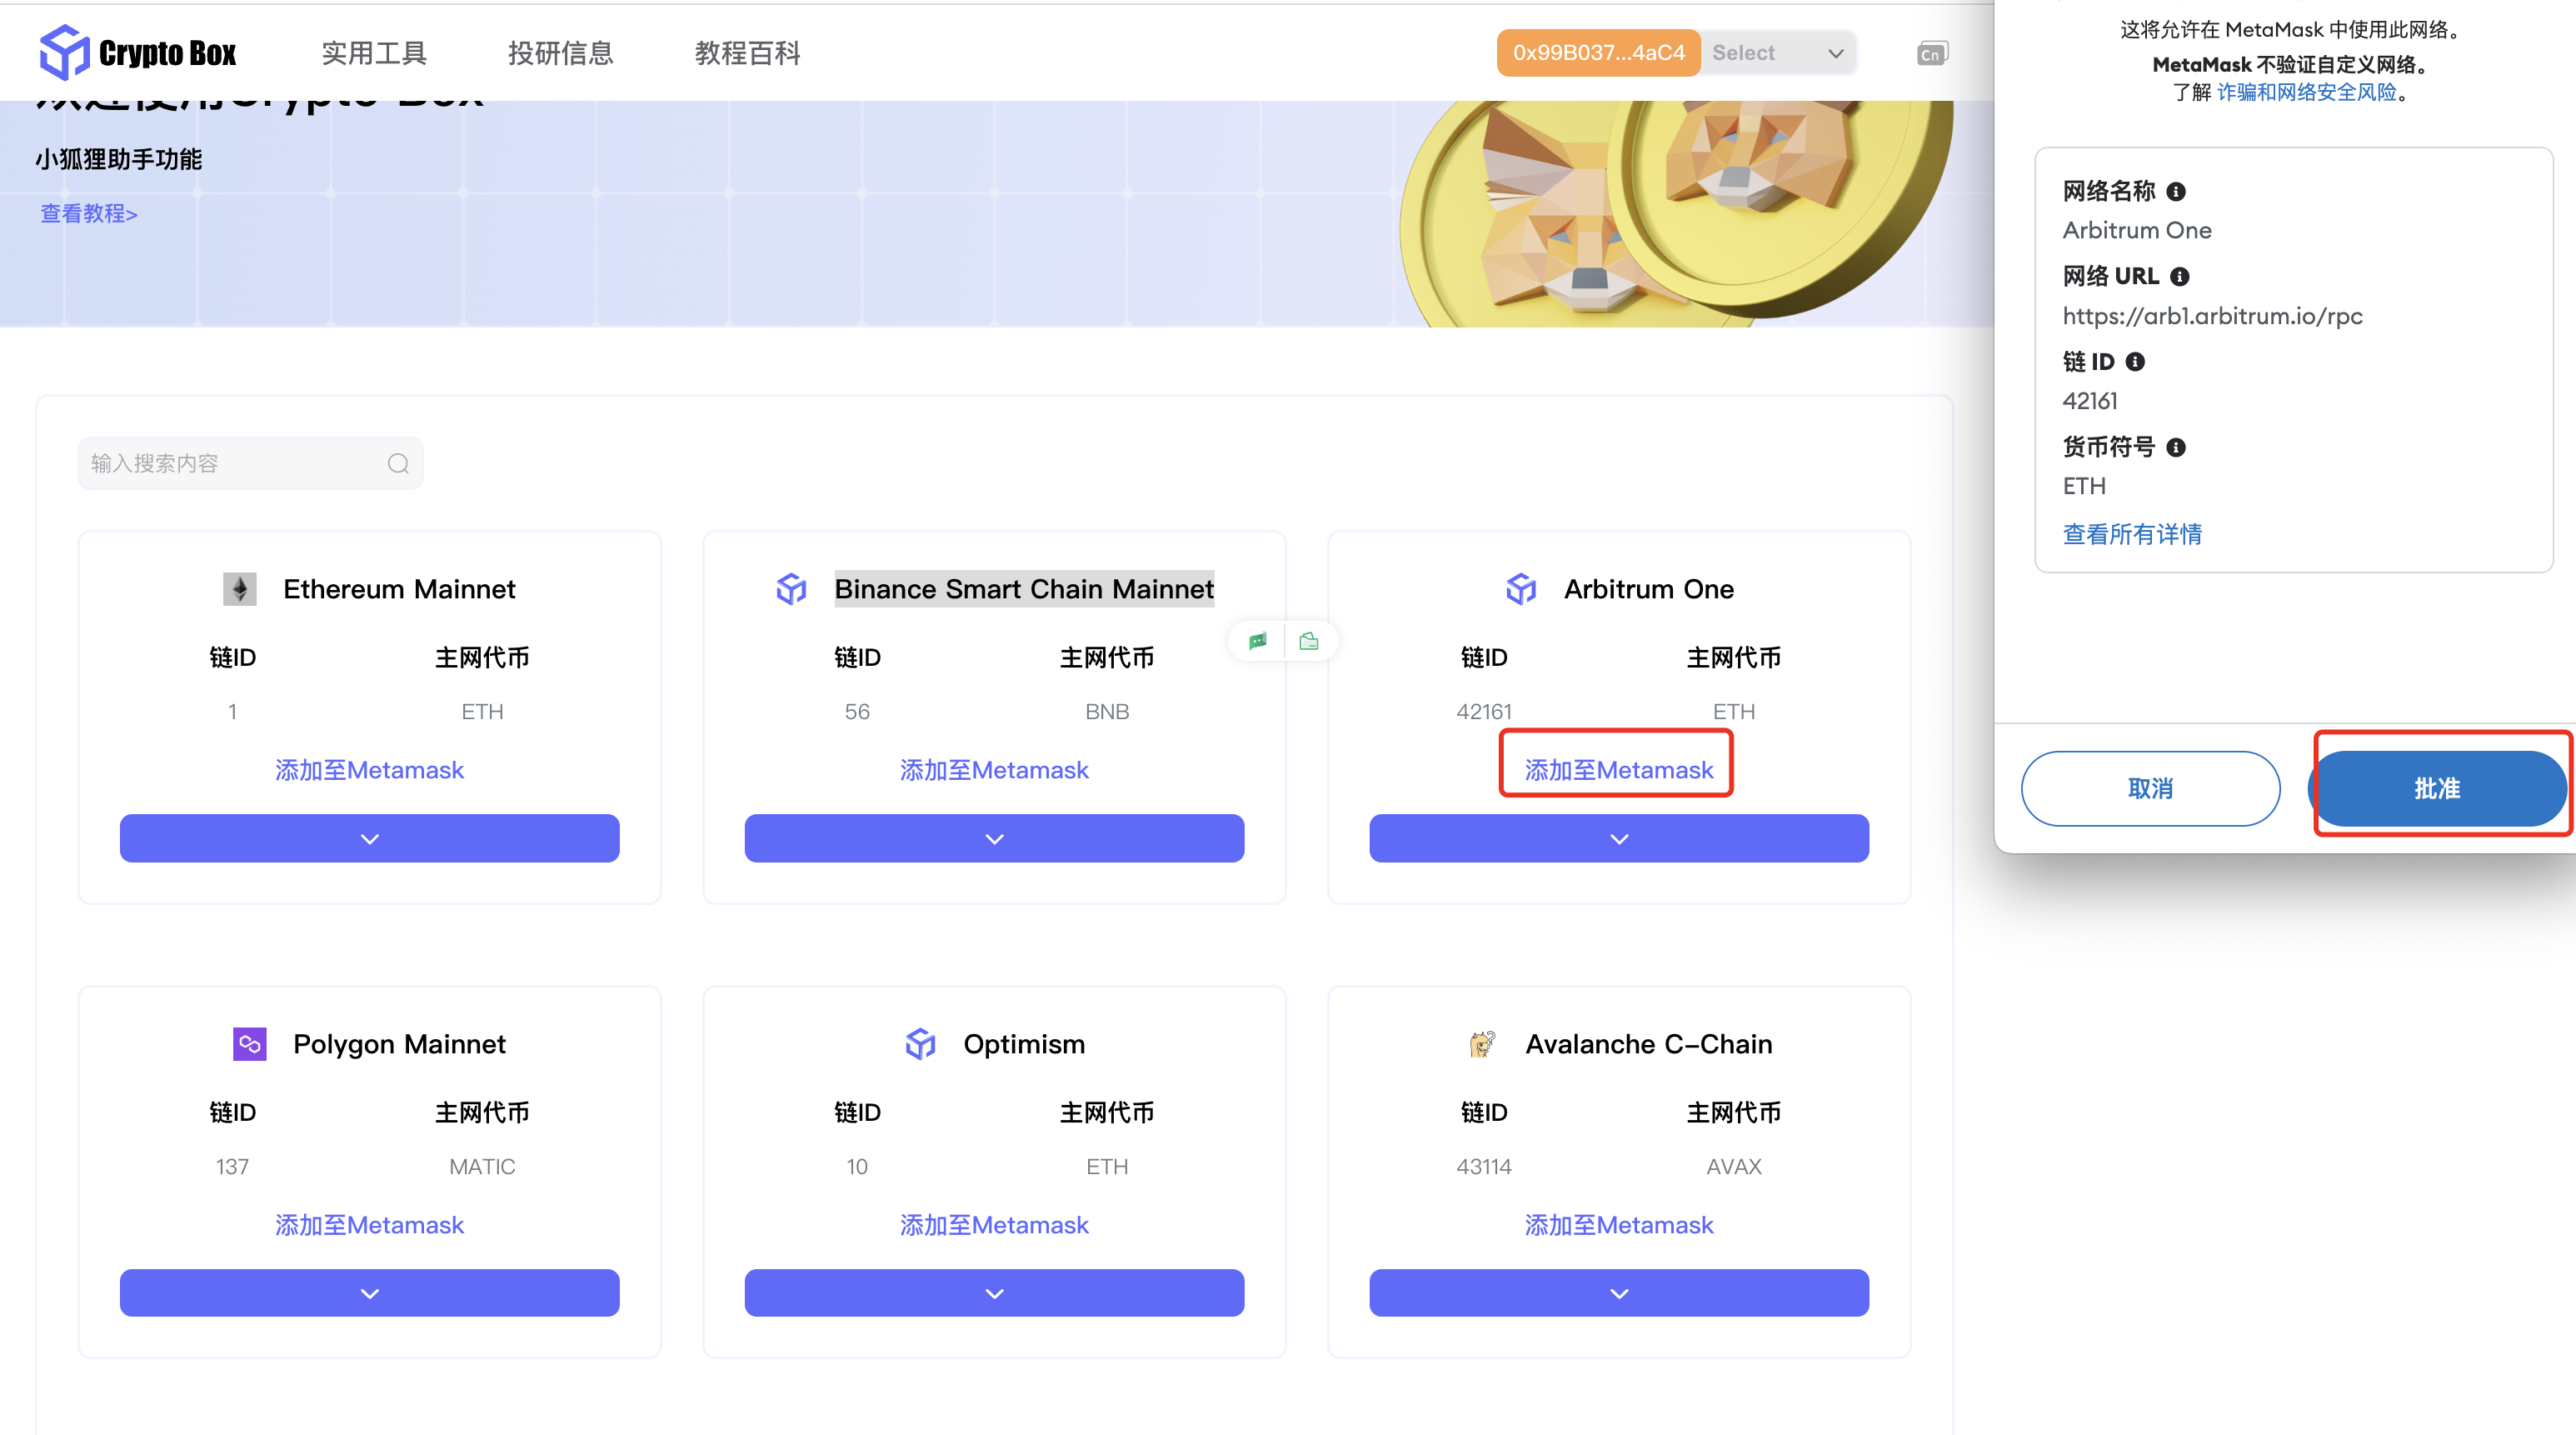Click the Arbitrum One network name in popup
The image size is (2576, 1435).
(2137, 230)
